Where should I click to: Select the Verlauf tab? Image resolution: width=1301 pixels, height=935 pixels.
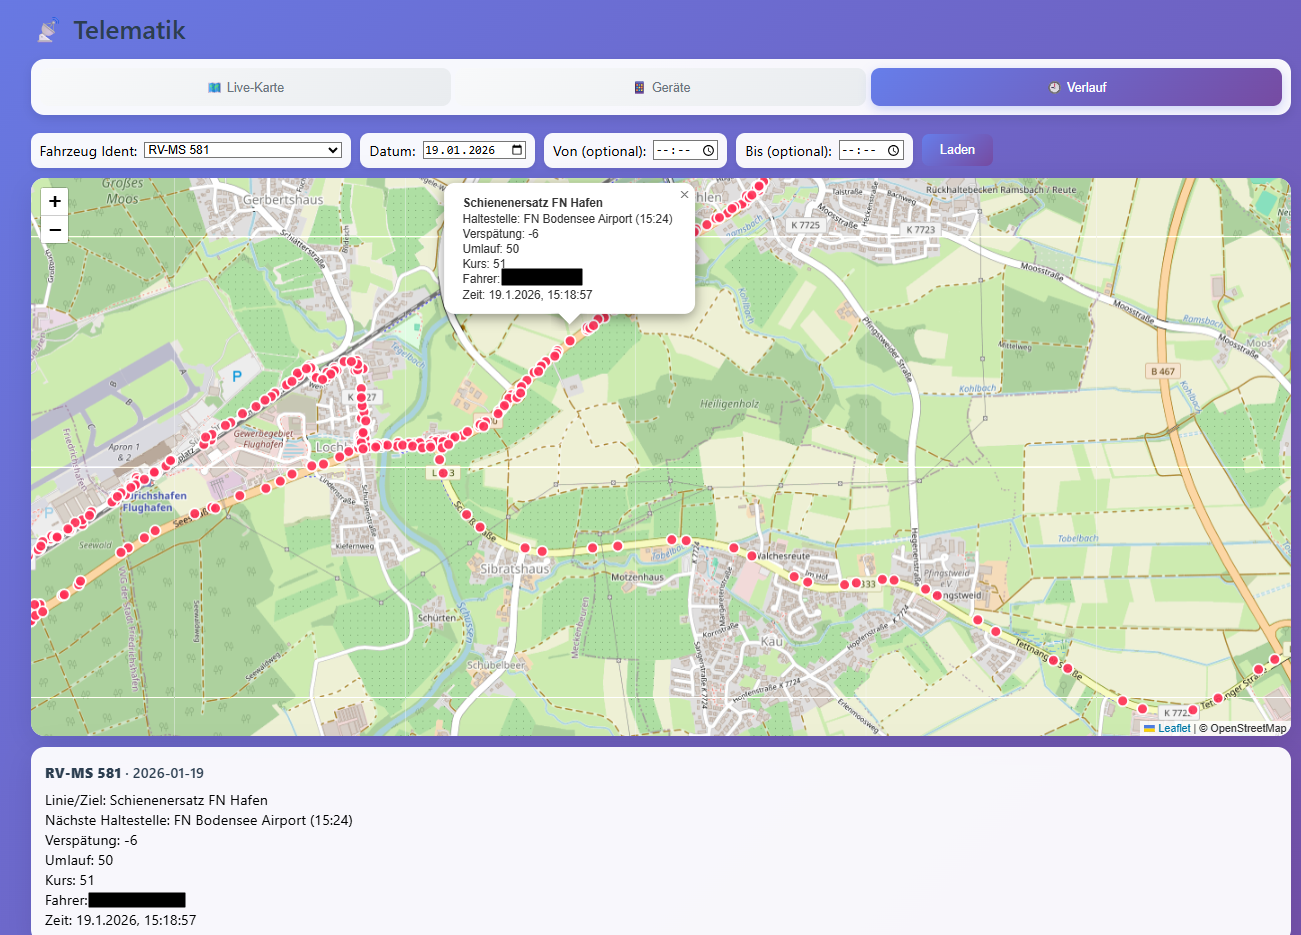tap(1076, 87)
